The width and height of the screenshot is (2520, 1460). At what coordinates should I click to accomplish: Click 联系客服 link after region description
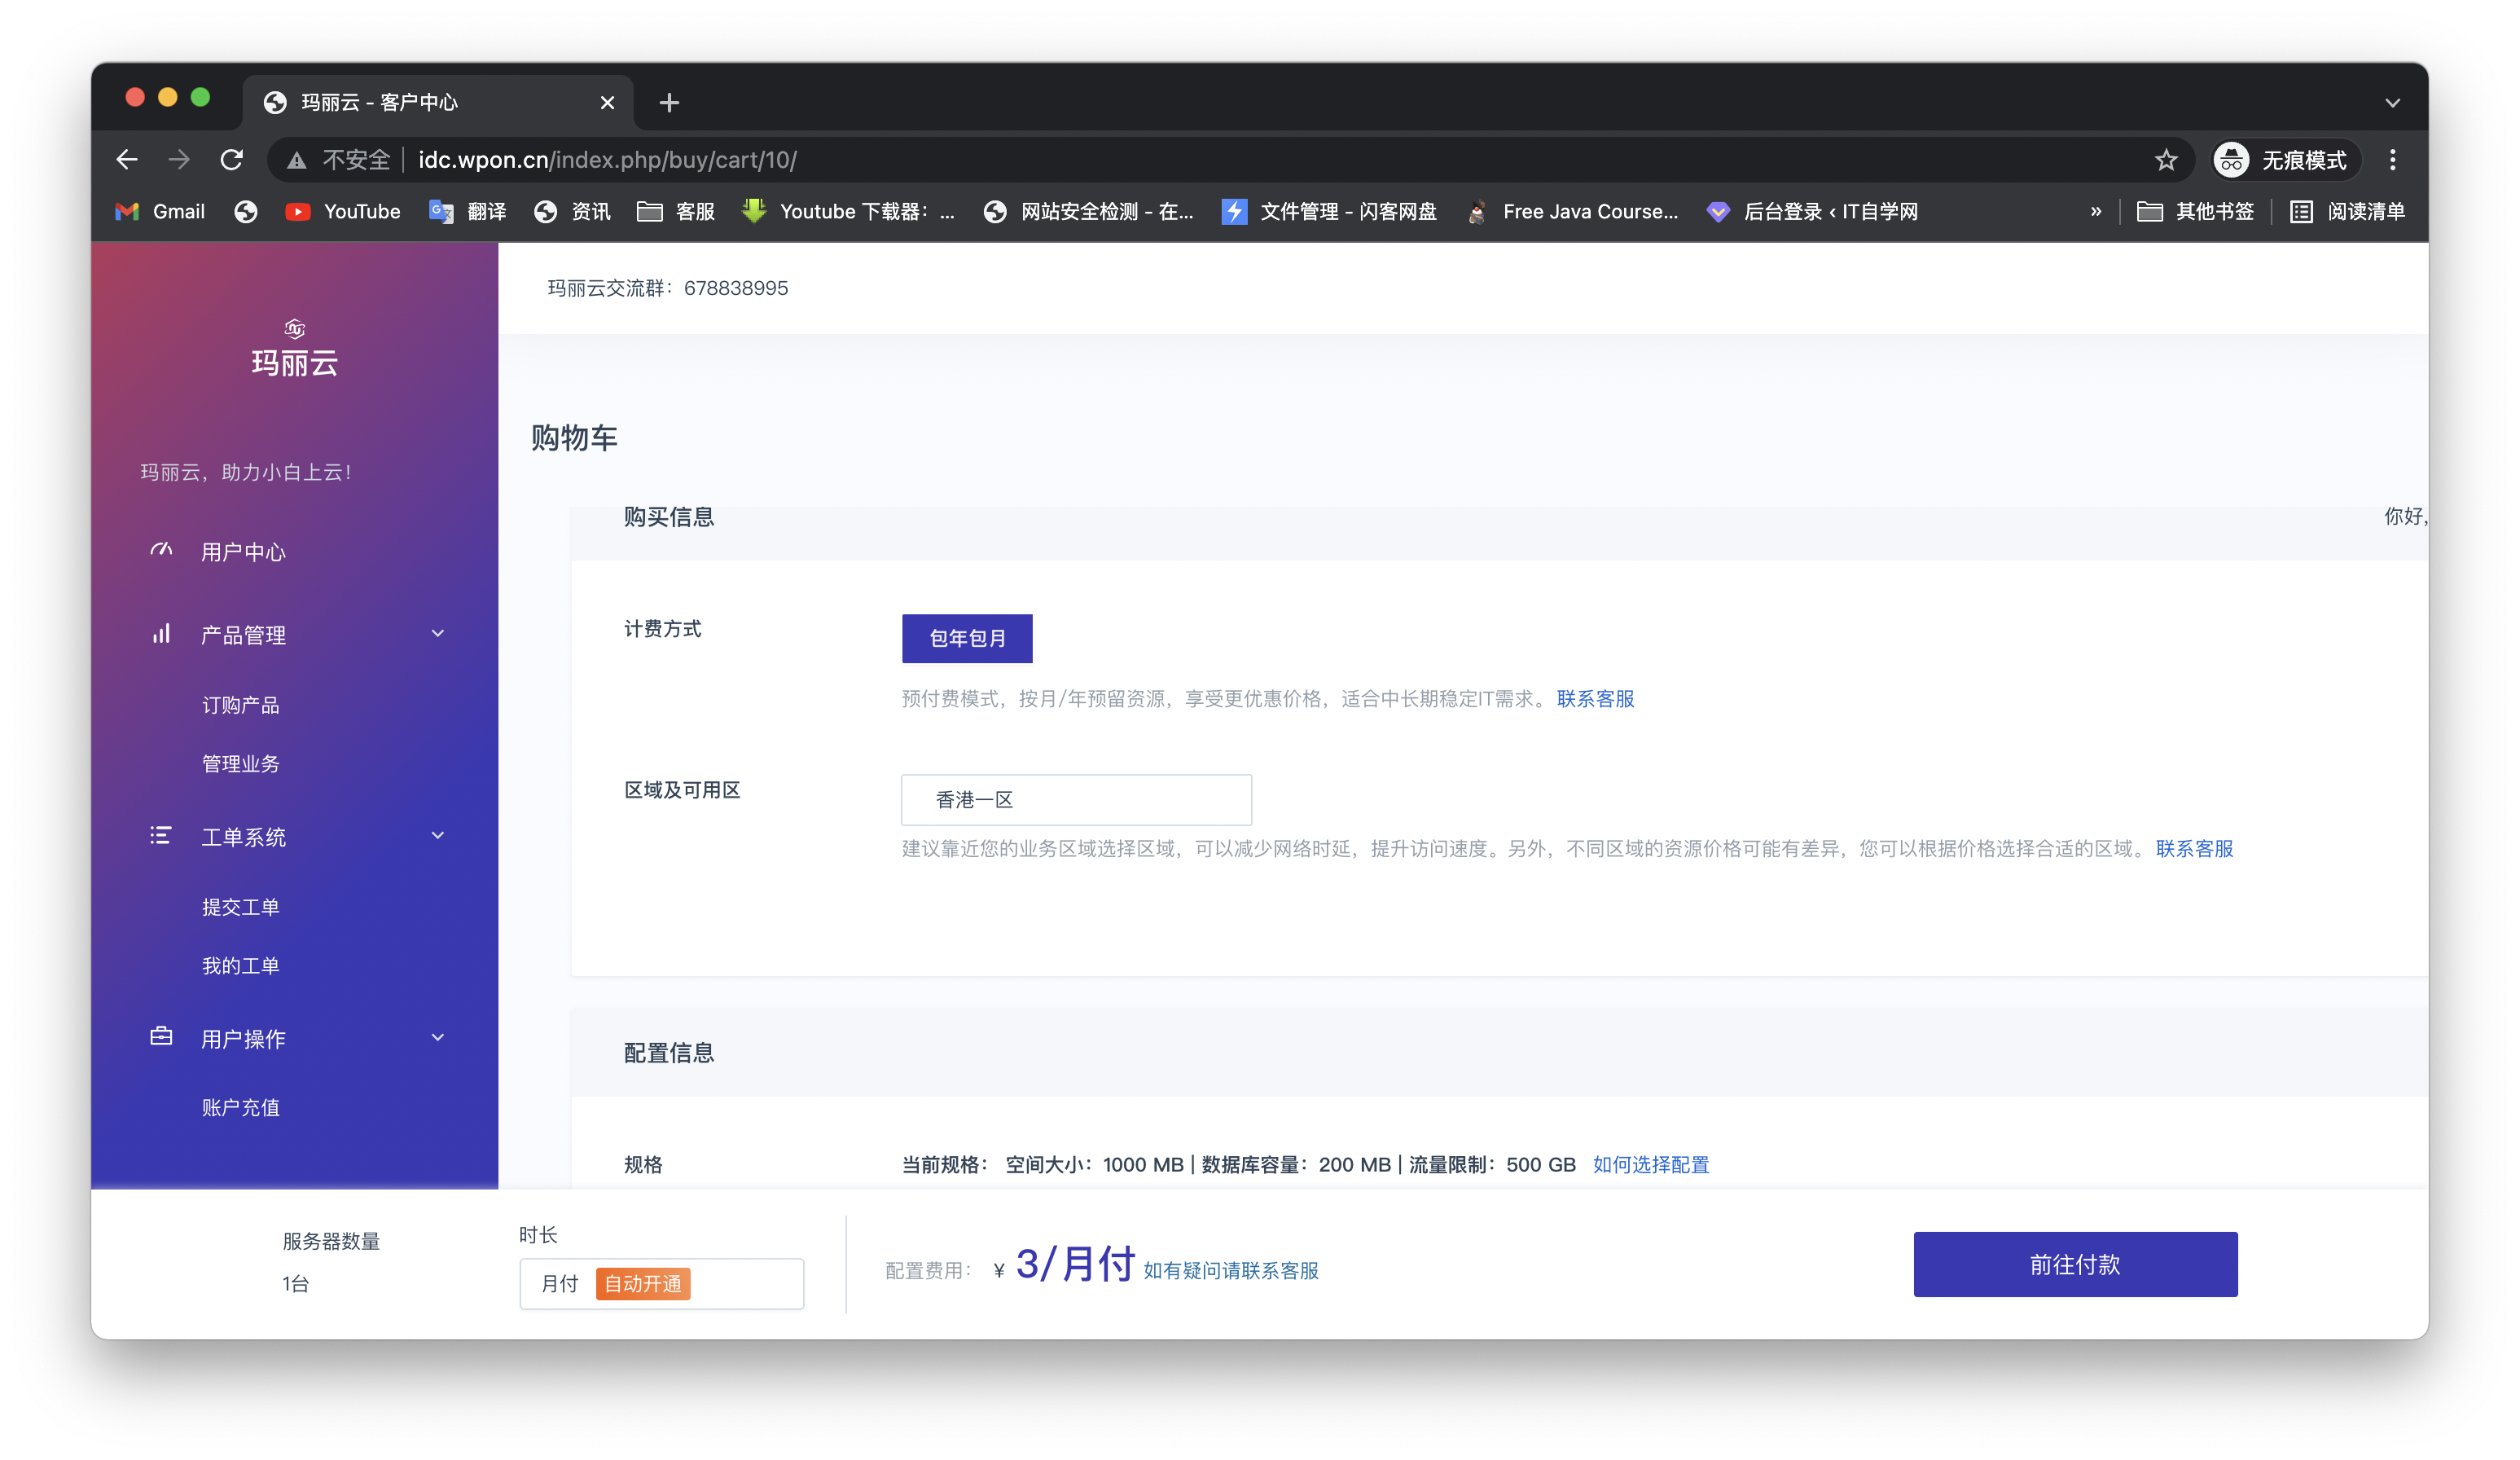tap(2194, 849)
